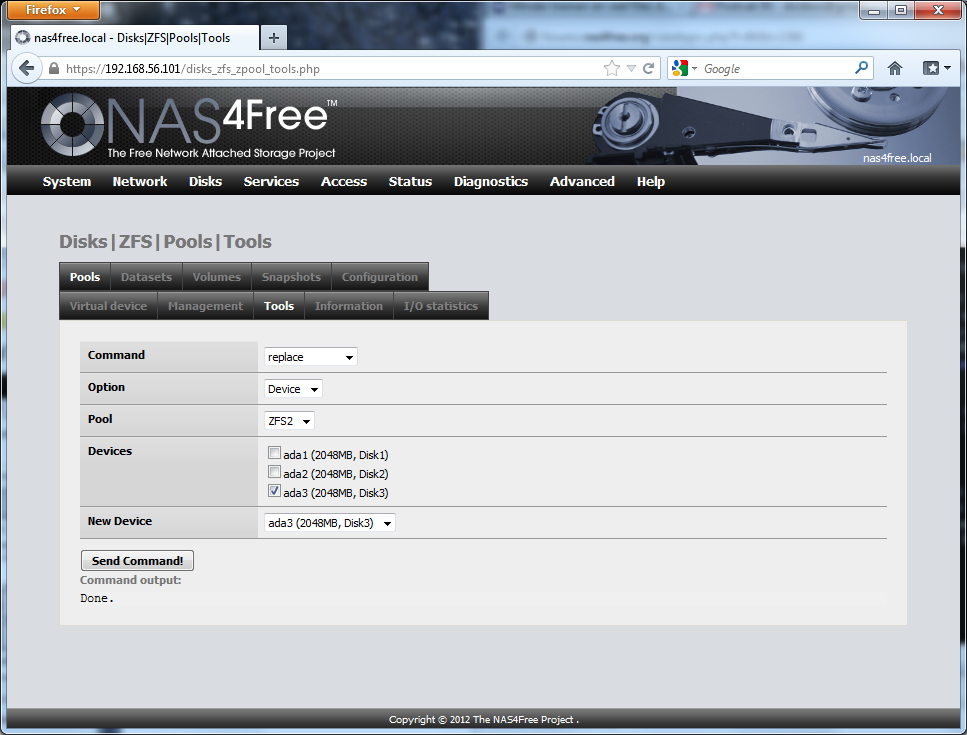This screenshot has height=735, width=967.
Task: Switch to the Volumes tab
Action: click(x=216, y=277)
